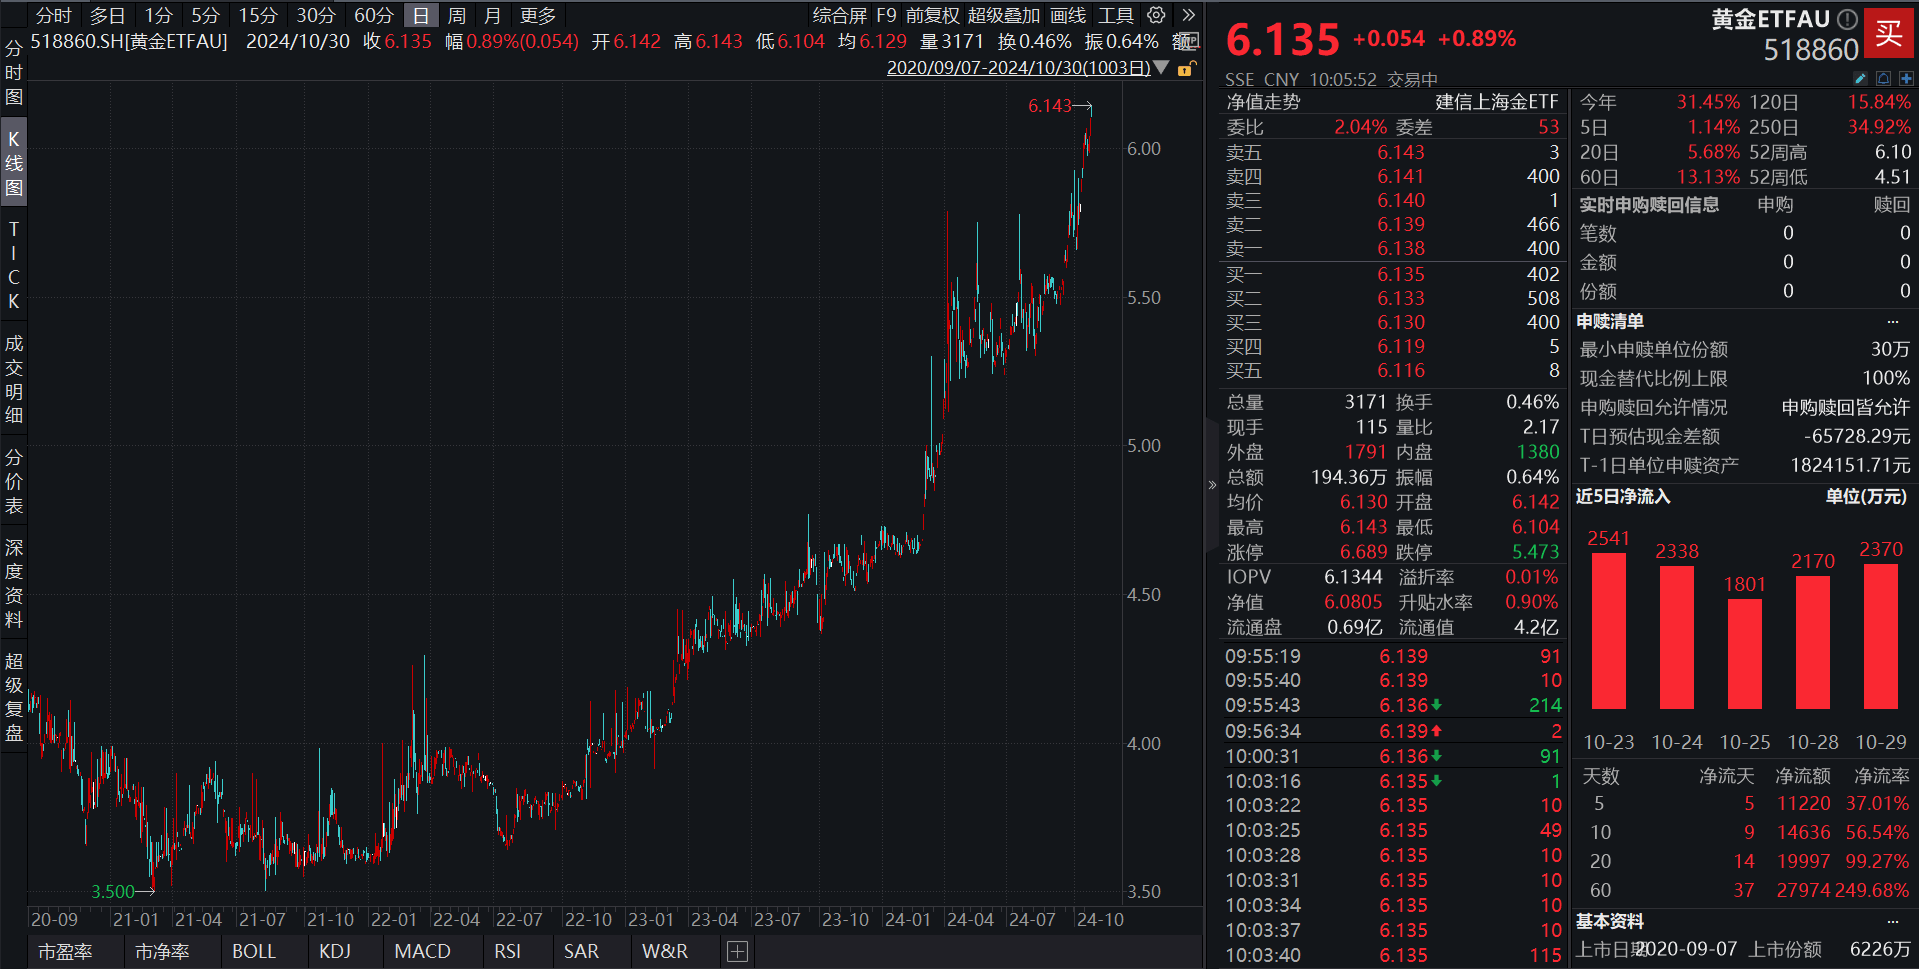This screenshot has width=1919, height=969.
Task: Open 综合屏 view
Action: pyautogui.click(x=840, y=15)
